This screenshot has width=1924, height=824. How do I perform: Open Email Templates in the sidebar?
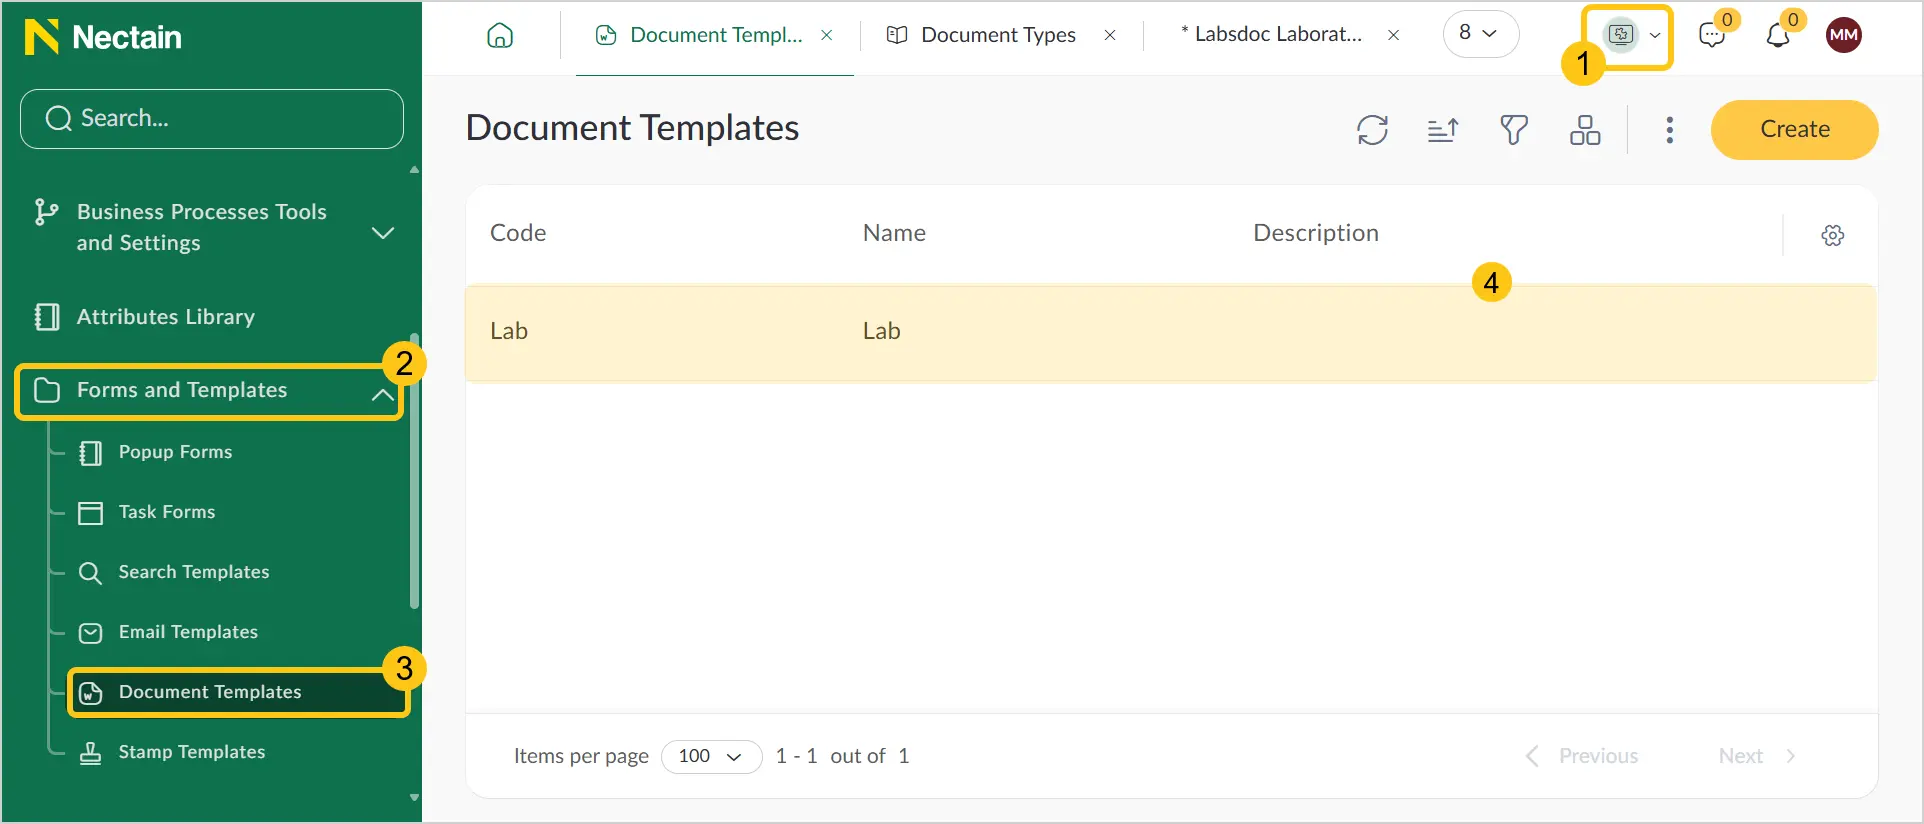[188, 632]
